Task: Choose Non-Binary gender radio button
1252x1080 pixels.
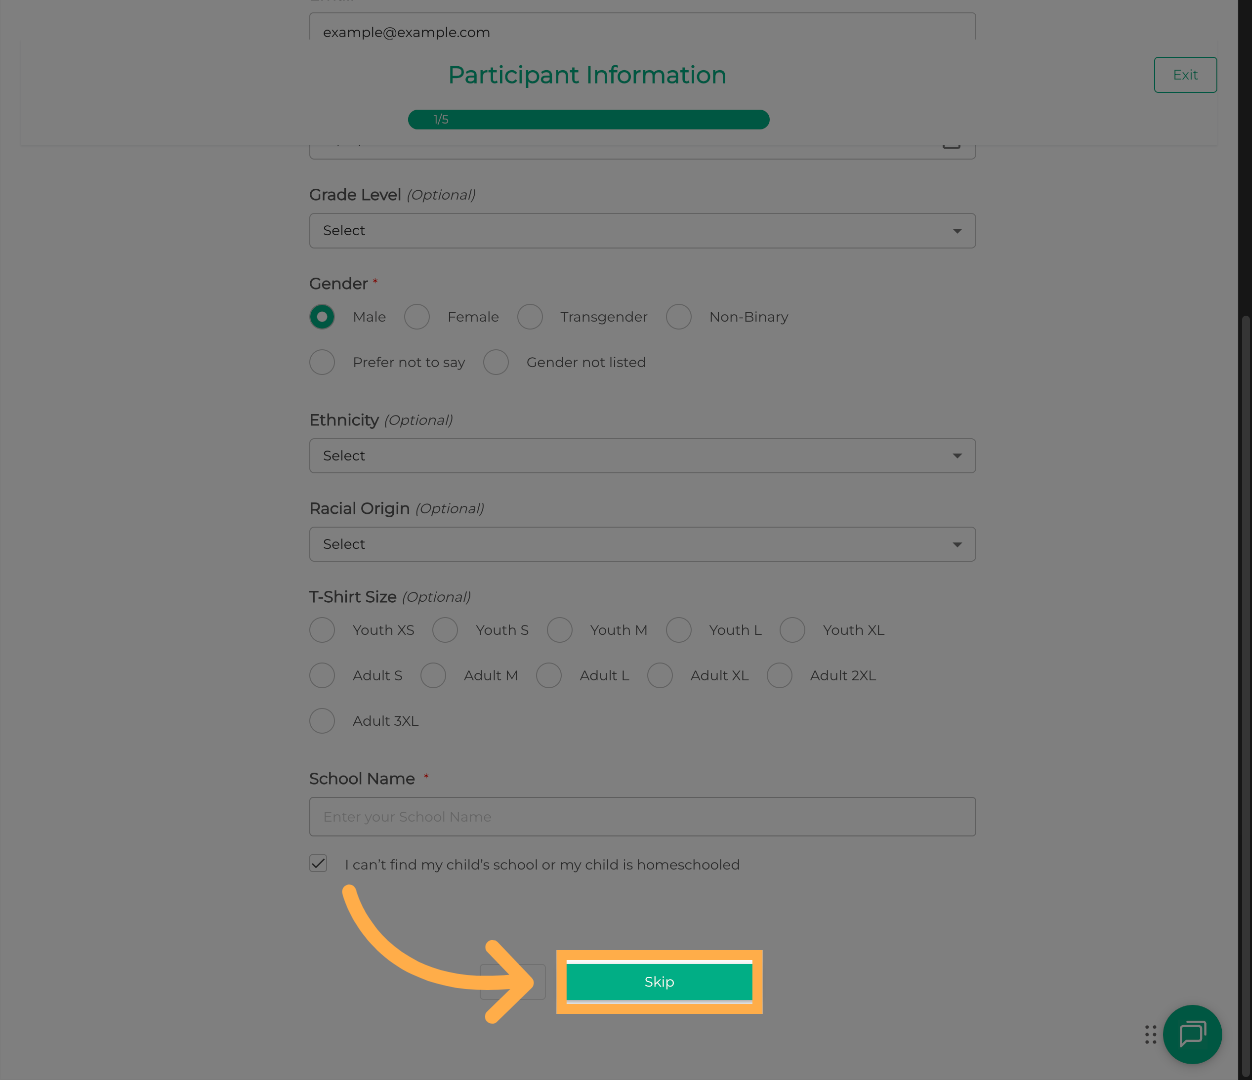Action: point(679,317)
